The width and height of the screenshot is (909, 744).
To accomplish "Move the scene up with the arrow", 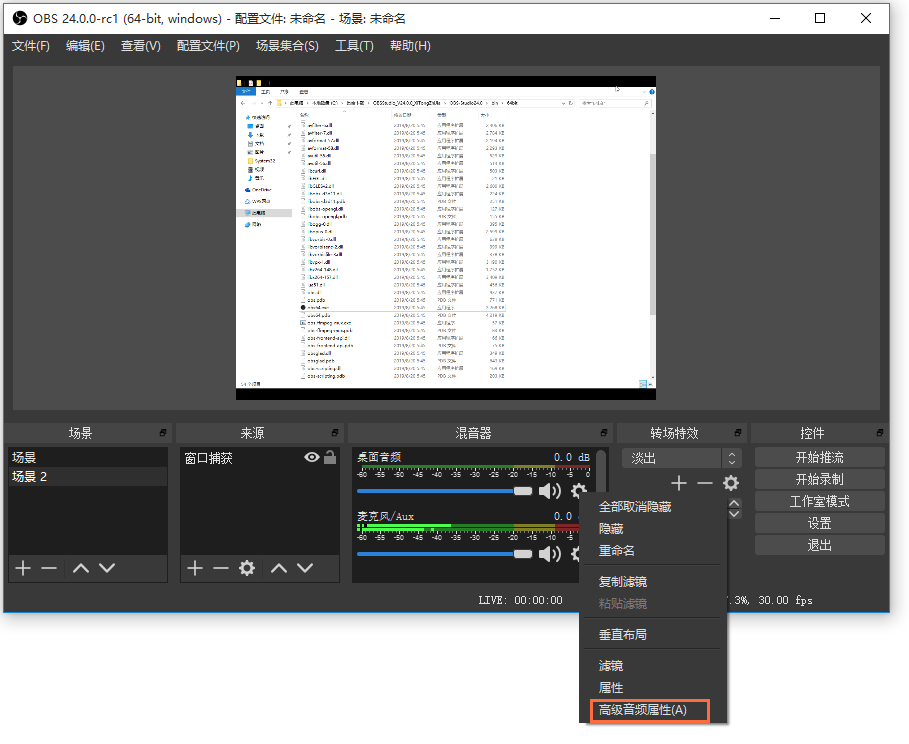I will (81, 568).
